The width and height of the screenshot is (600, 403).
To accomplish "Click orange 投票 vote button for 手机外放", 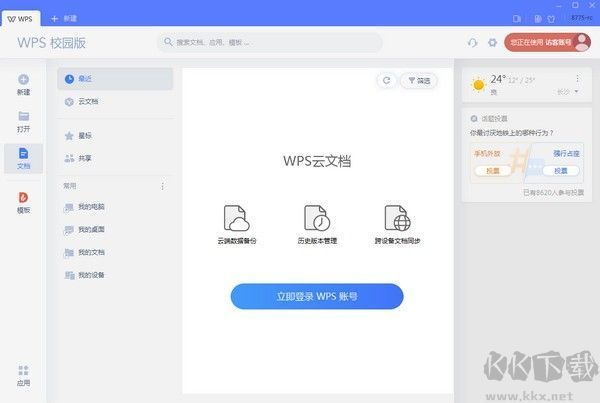I will [492, 171].
